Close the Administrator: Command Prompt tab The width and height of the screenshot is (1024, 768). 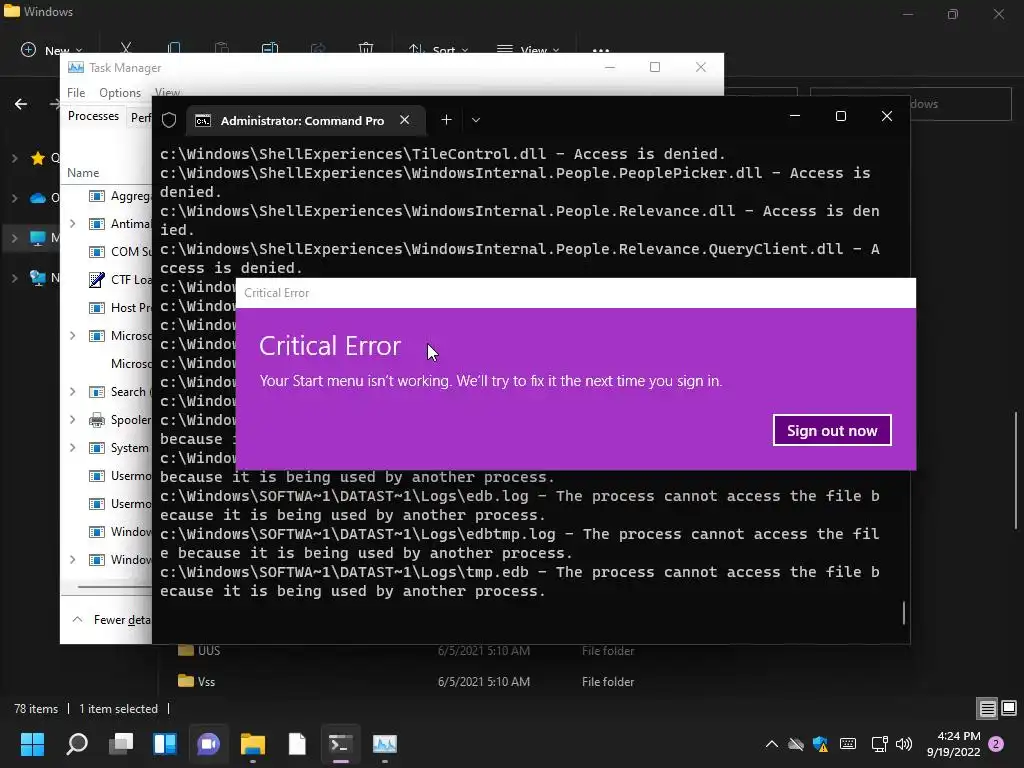[405, 120]
